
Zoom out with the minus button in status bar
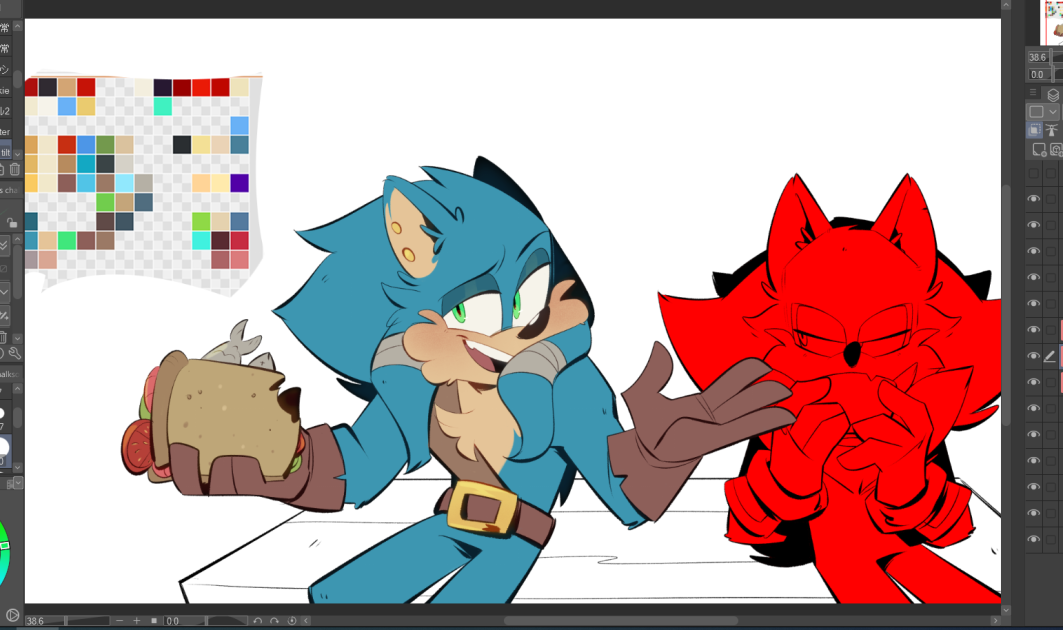click(120, 621)
